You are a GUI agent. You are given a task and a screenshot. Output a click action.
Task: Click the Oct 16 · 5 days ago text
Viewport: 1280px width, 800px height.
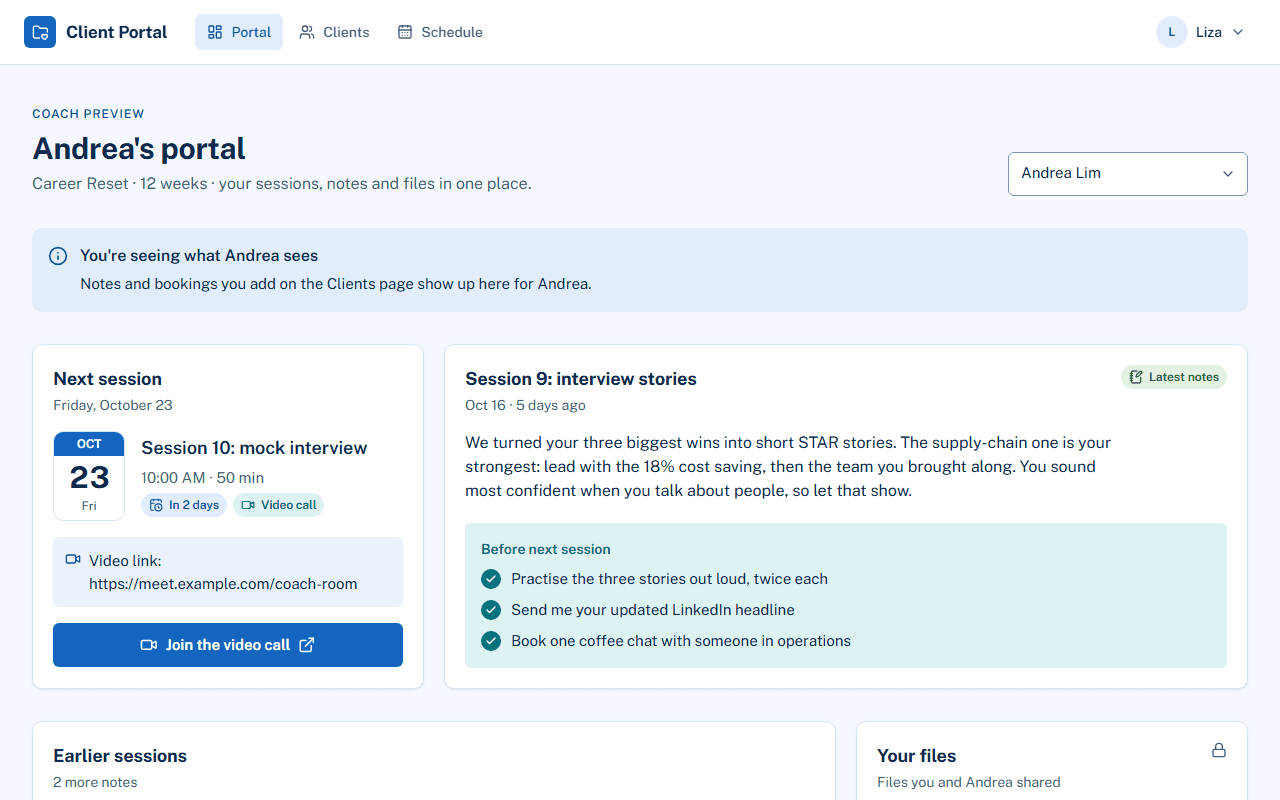(x=526, y=405)
